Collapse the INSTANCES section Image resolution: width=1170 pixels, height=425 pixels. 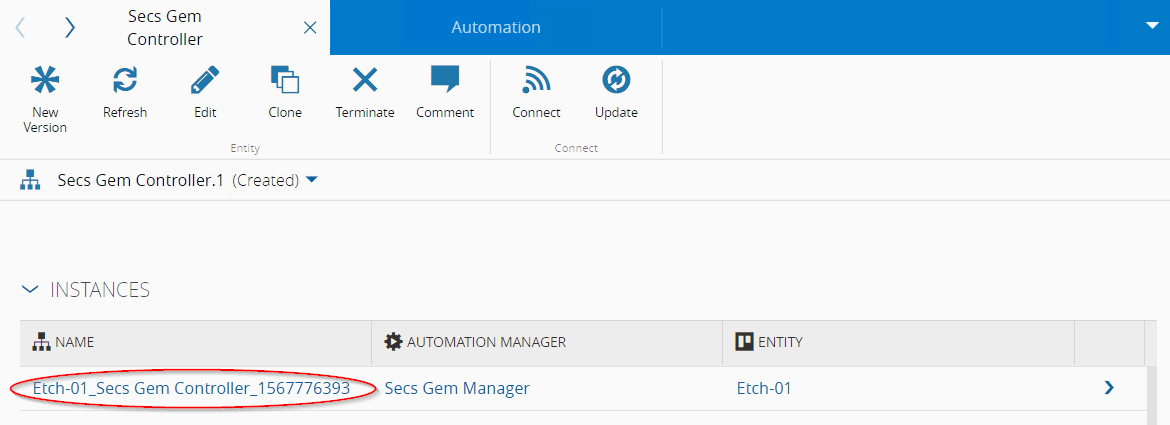(x=31, y=290)
